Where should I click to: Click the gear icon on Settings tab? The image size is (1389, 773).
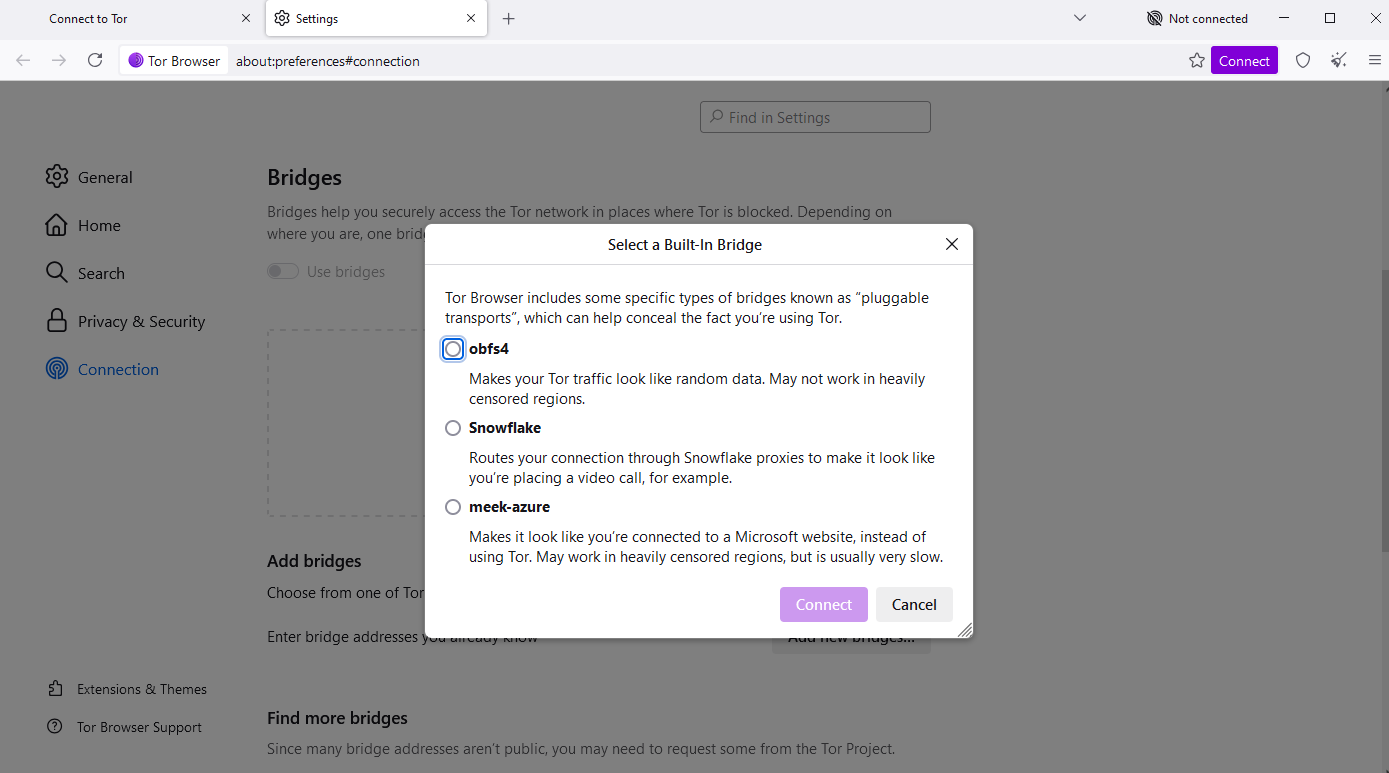coord(282,18)
